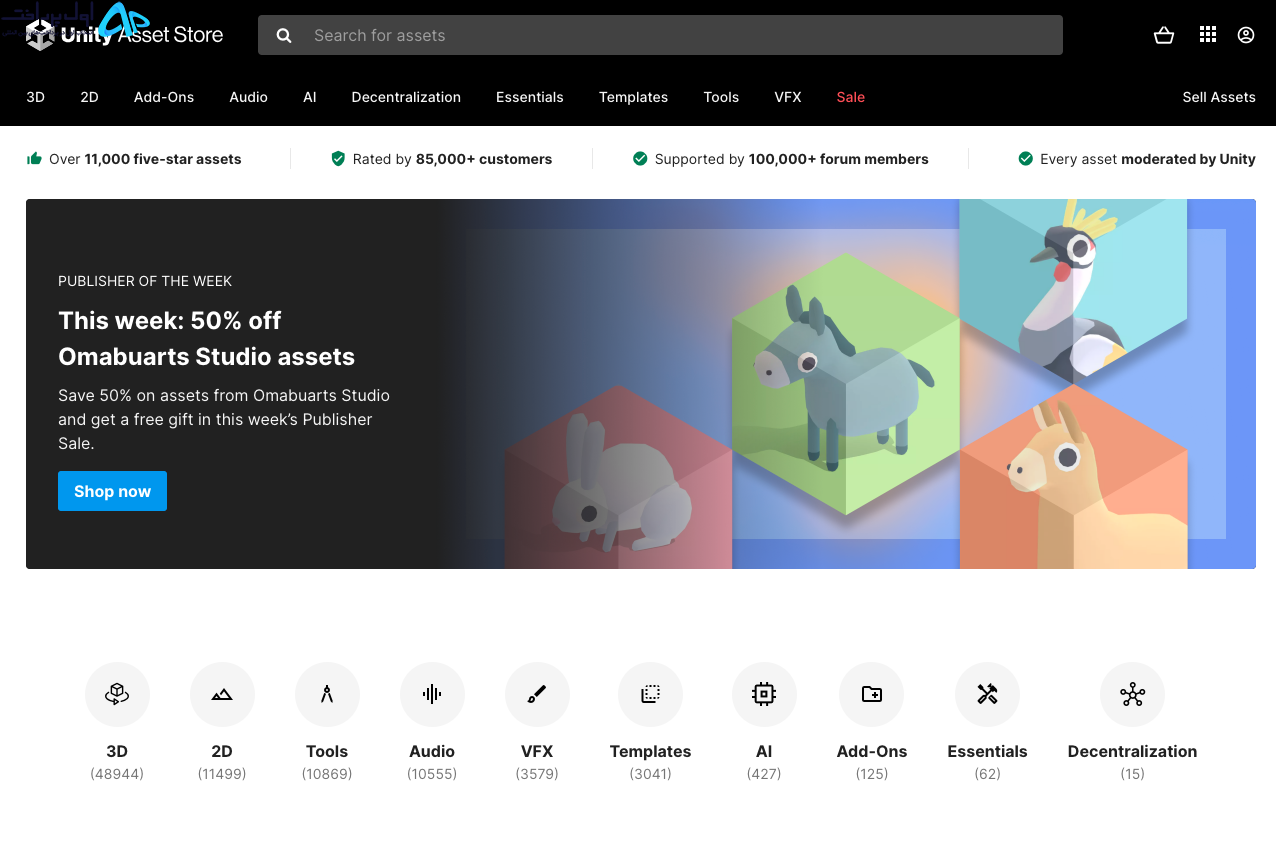Open the shopping cart icon
The image size is (1276, 852).
tap(1164, 35)
